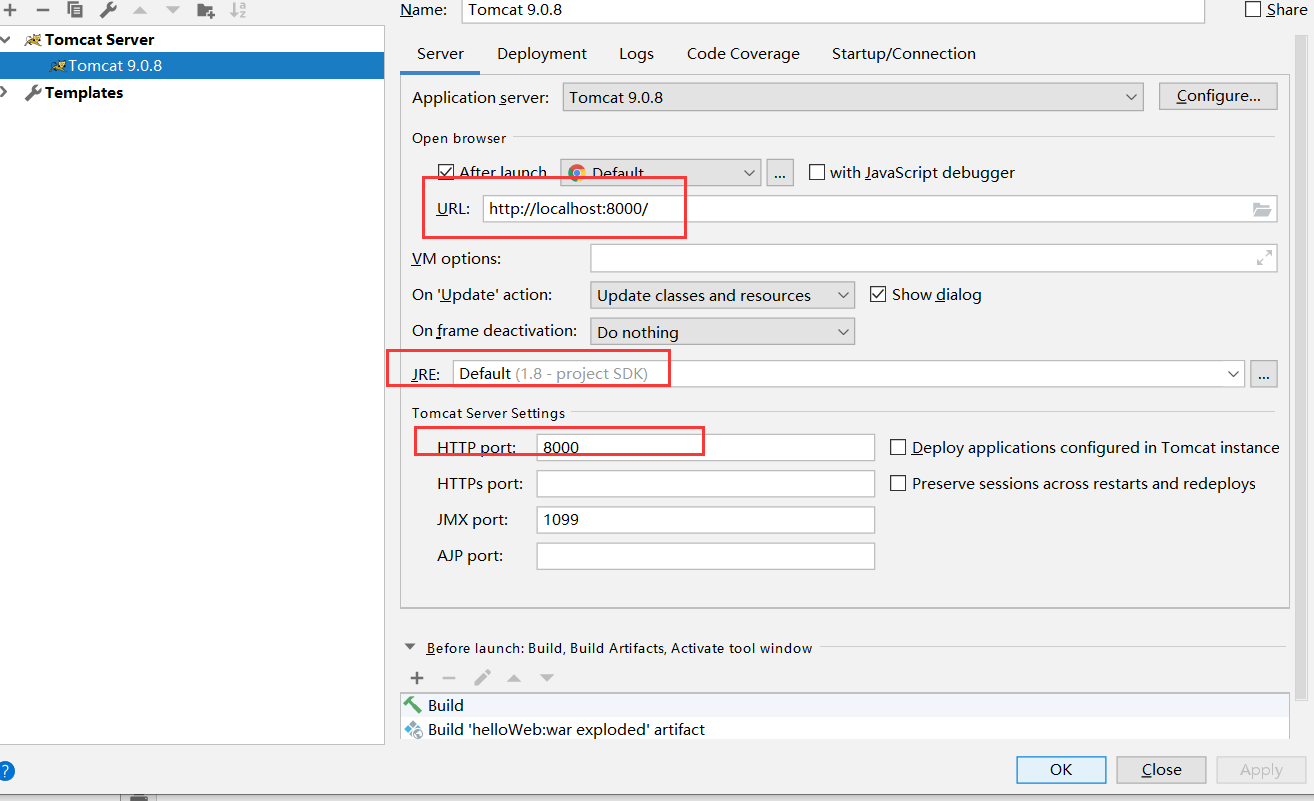Click the JRE browse ellipsis button
Viewport: 1314px width, 801px height.
click(x=1264, y=373)
